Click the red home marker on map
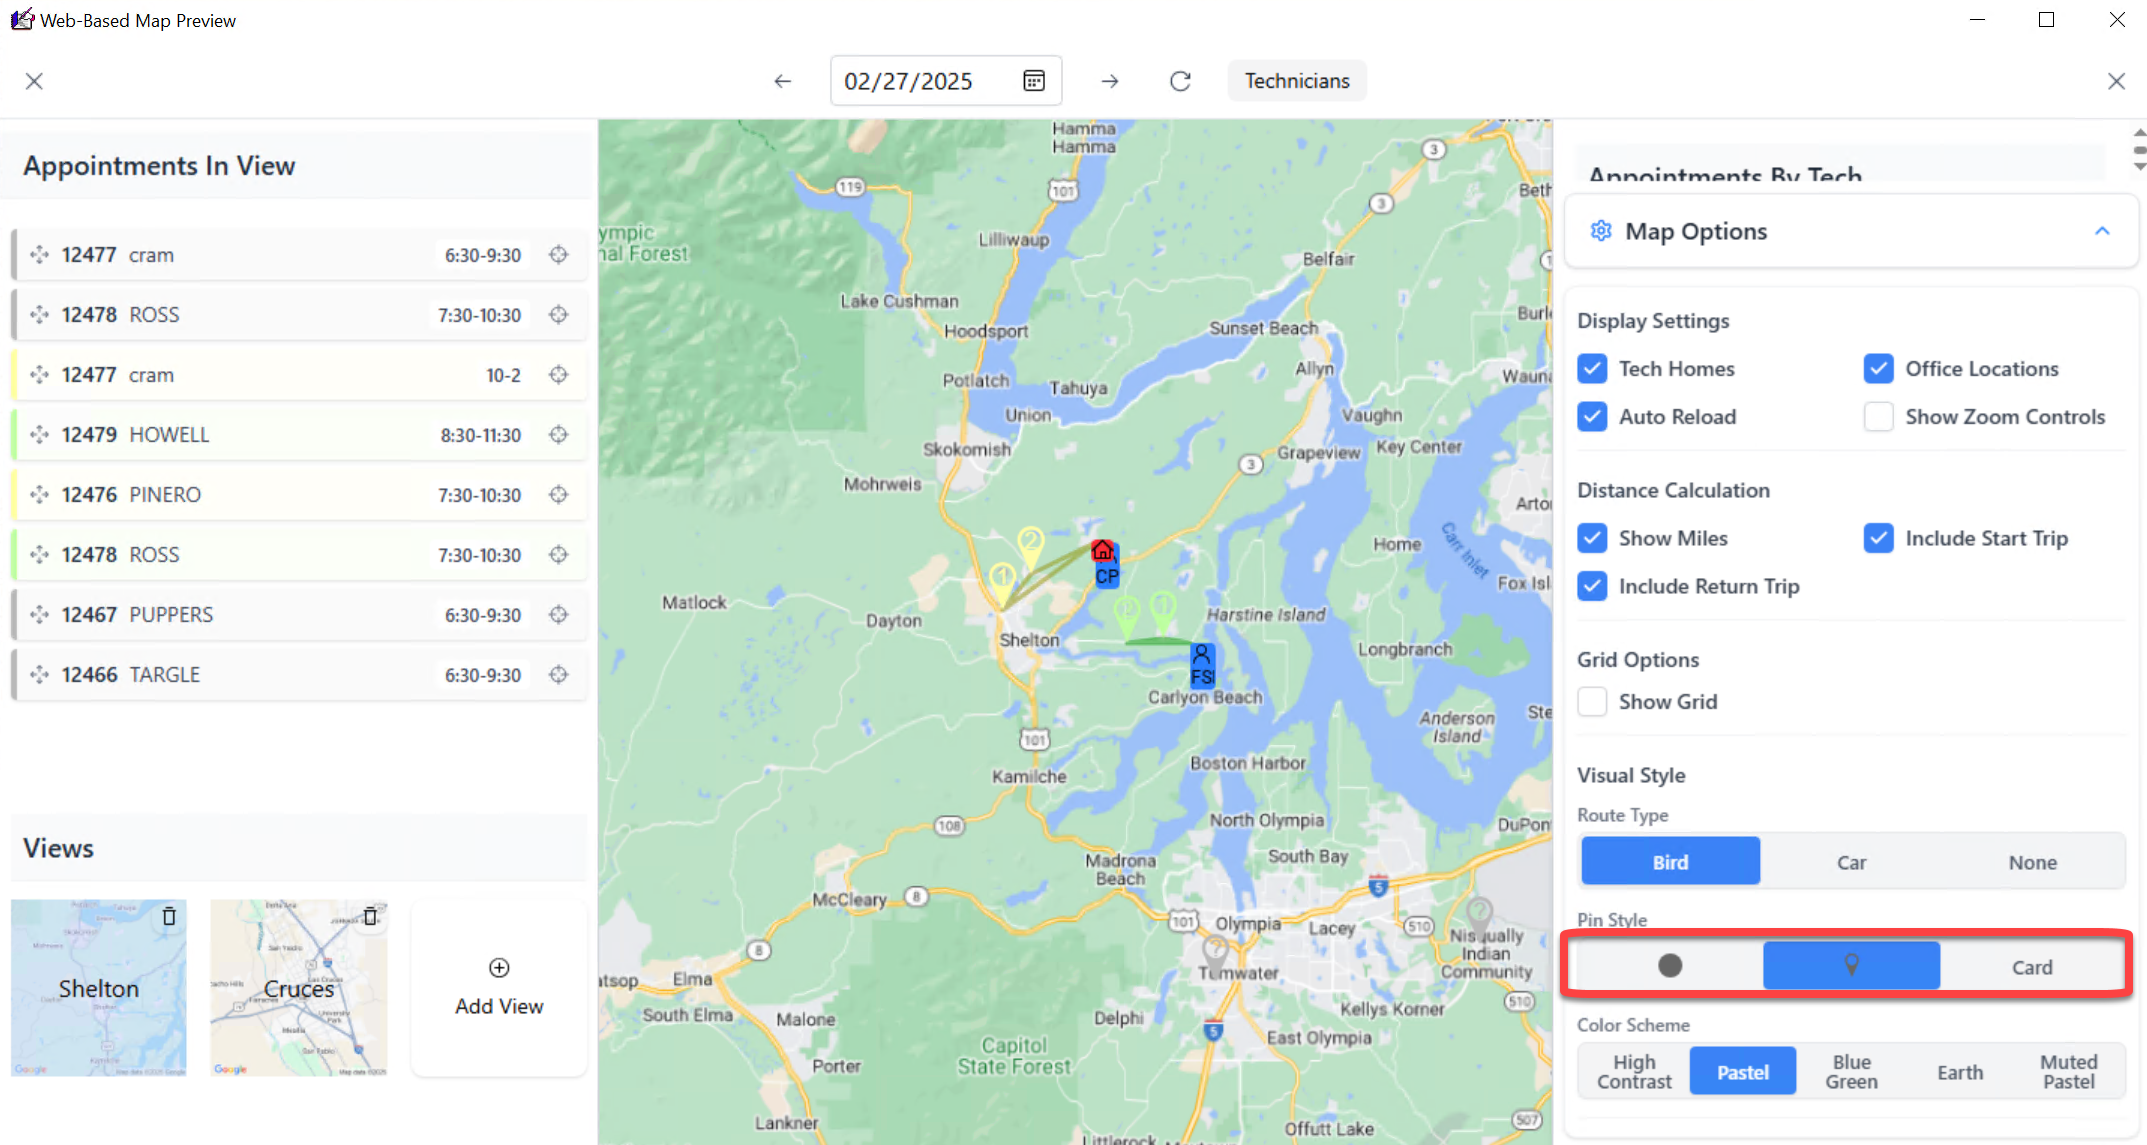 pos(1102,551)
